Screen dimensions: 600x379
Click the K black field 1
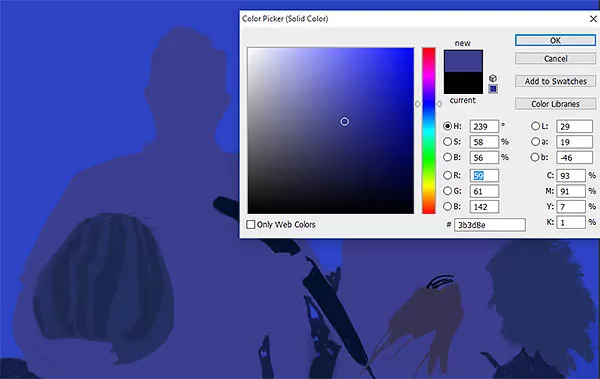click(571, 222)
